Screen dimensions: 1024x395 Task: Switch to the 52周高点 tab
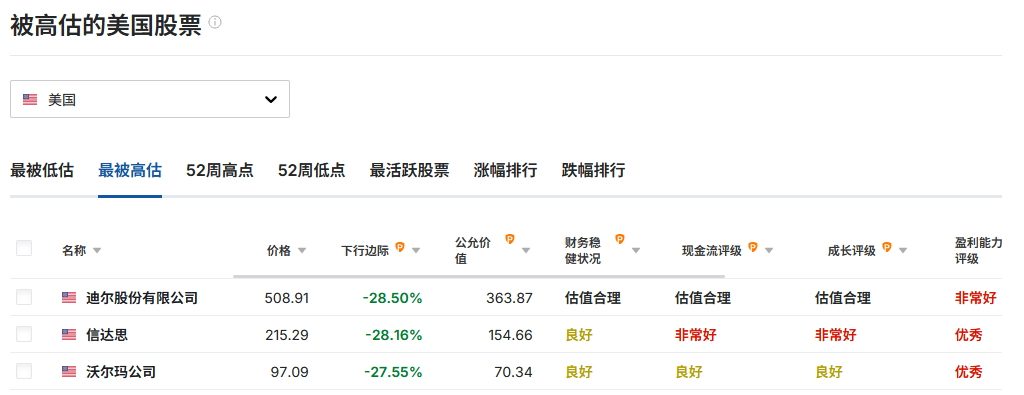pyautogui.click(x=220, y=171)
